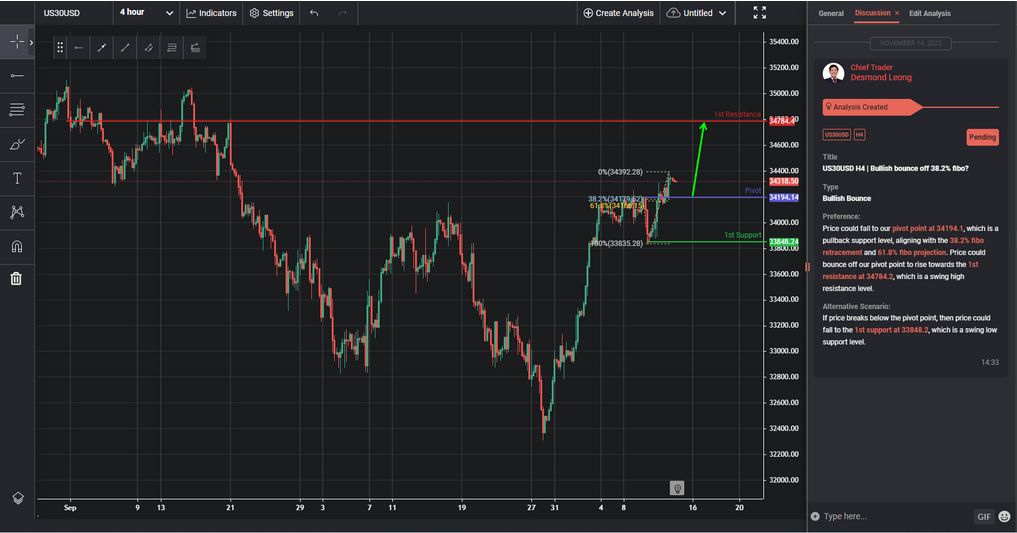The width and height of the screenshot is (1017, 533).
Task: Pick the plain diagonal line tool
Action: click(x=125, y=47)
